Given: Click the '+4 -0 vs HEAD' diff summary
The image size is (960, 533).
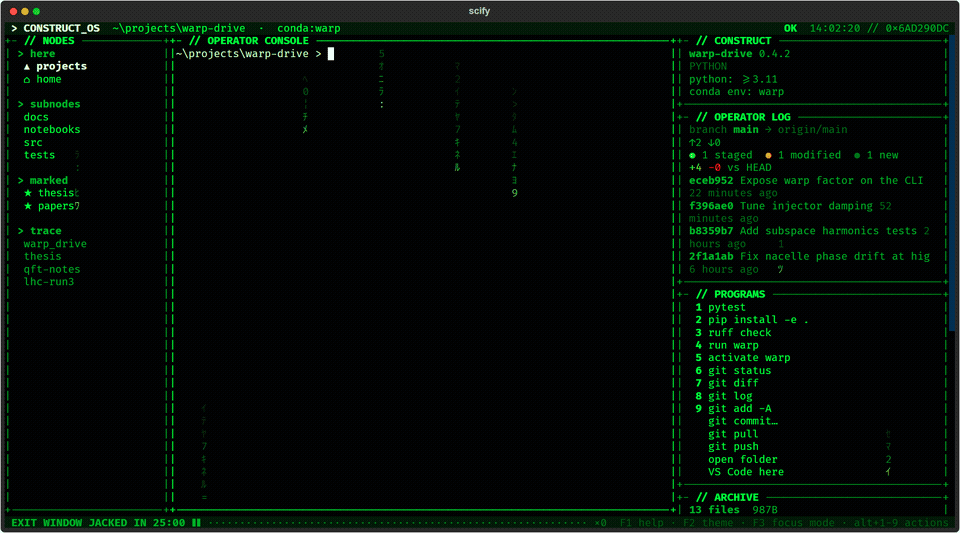Looking at the screenshot, I should (x=730, y=168).
